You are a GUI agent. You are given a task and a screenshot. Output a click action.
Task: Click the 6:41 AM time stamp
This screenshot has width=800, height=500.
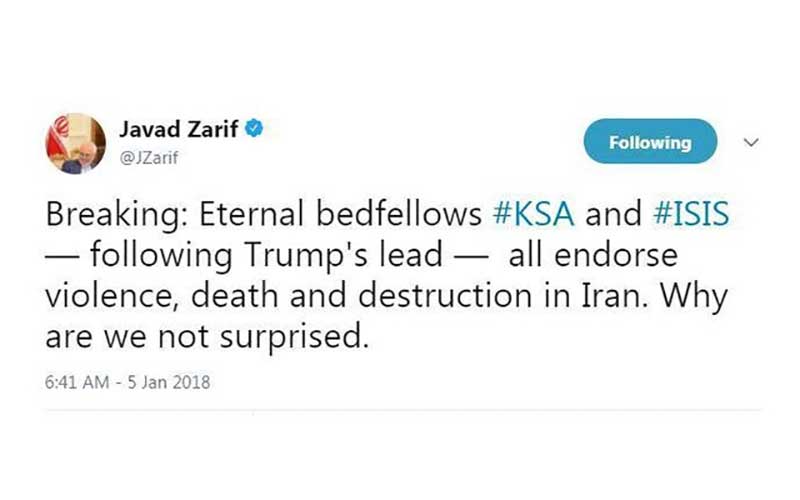74,384
